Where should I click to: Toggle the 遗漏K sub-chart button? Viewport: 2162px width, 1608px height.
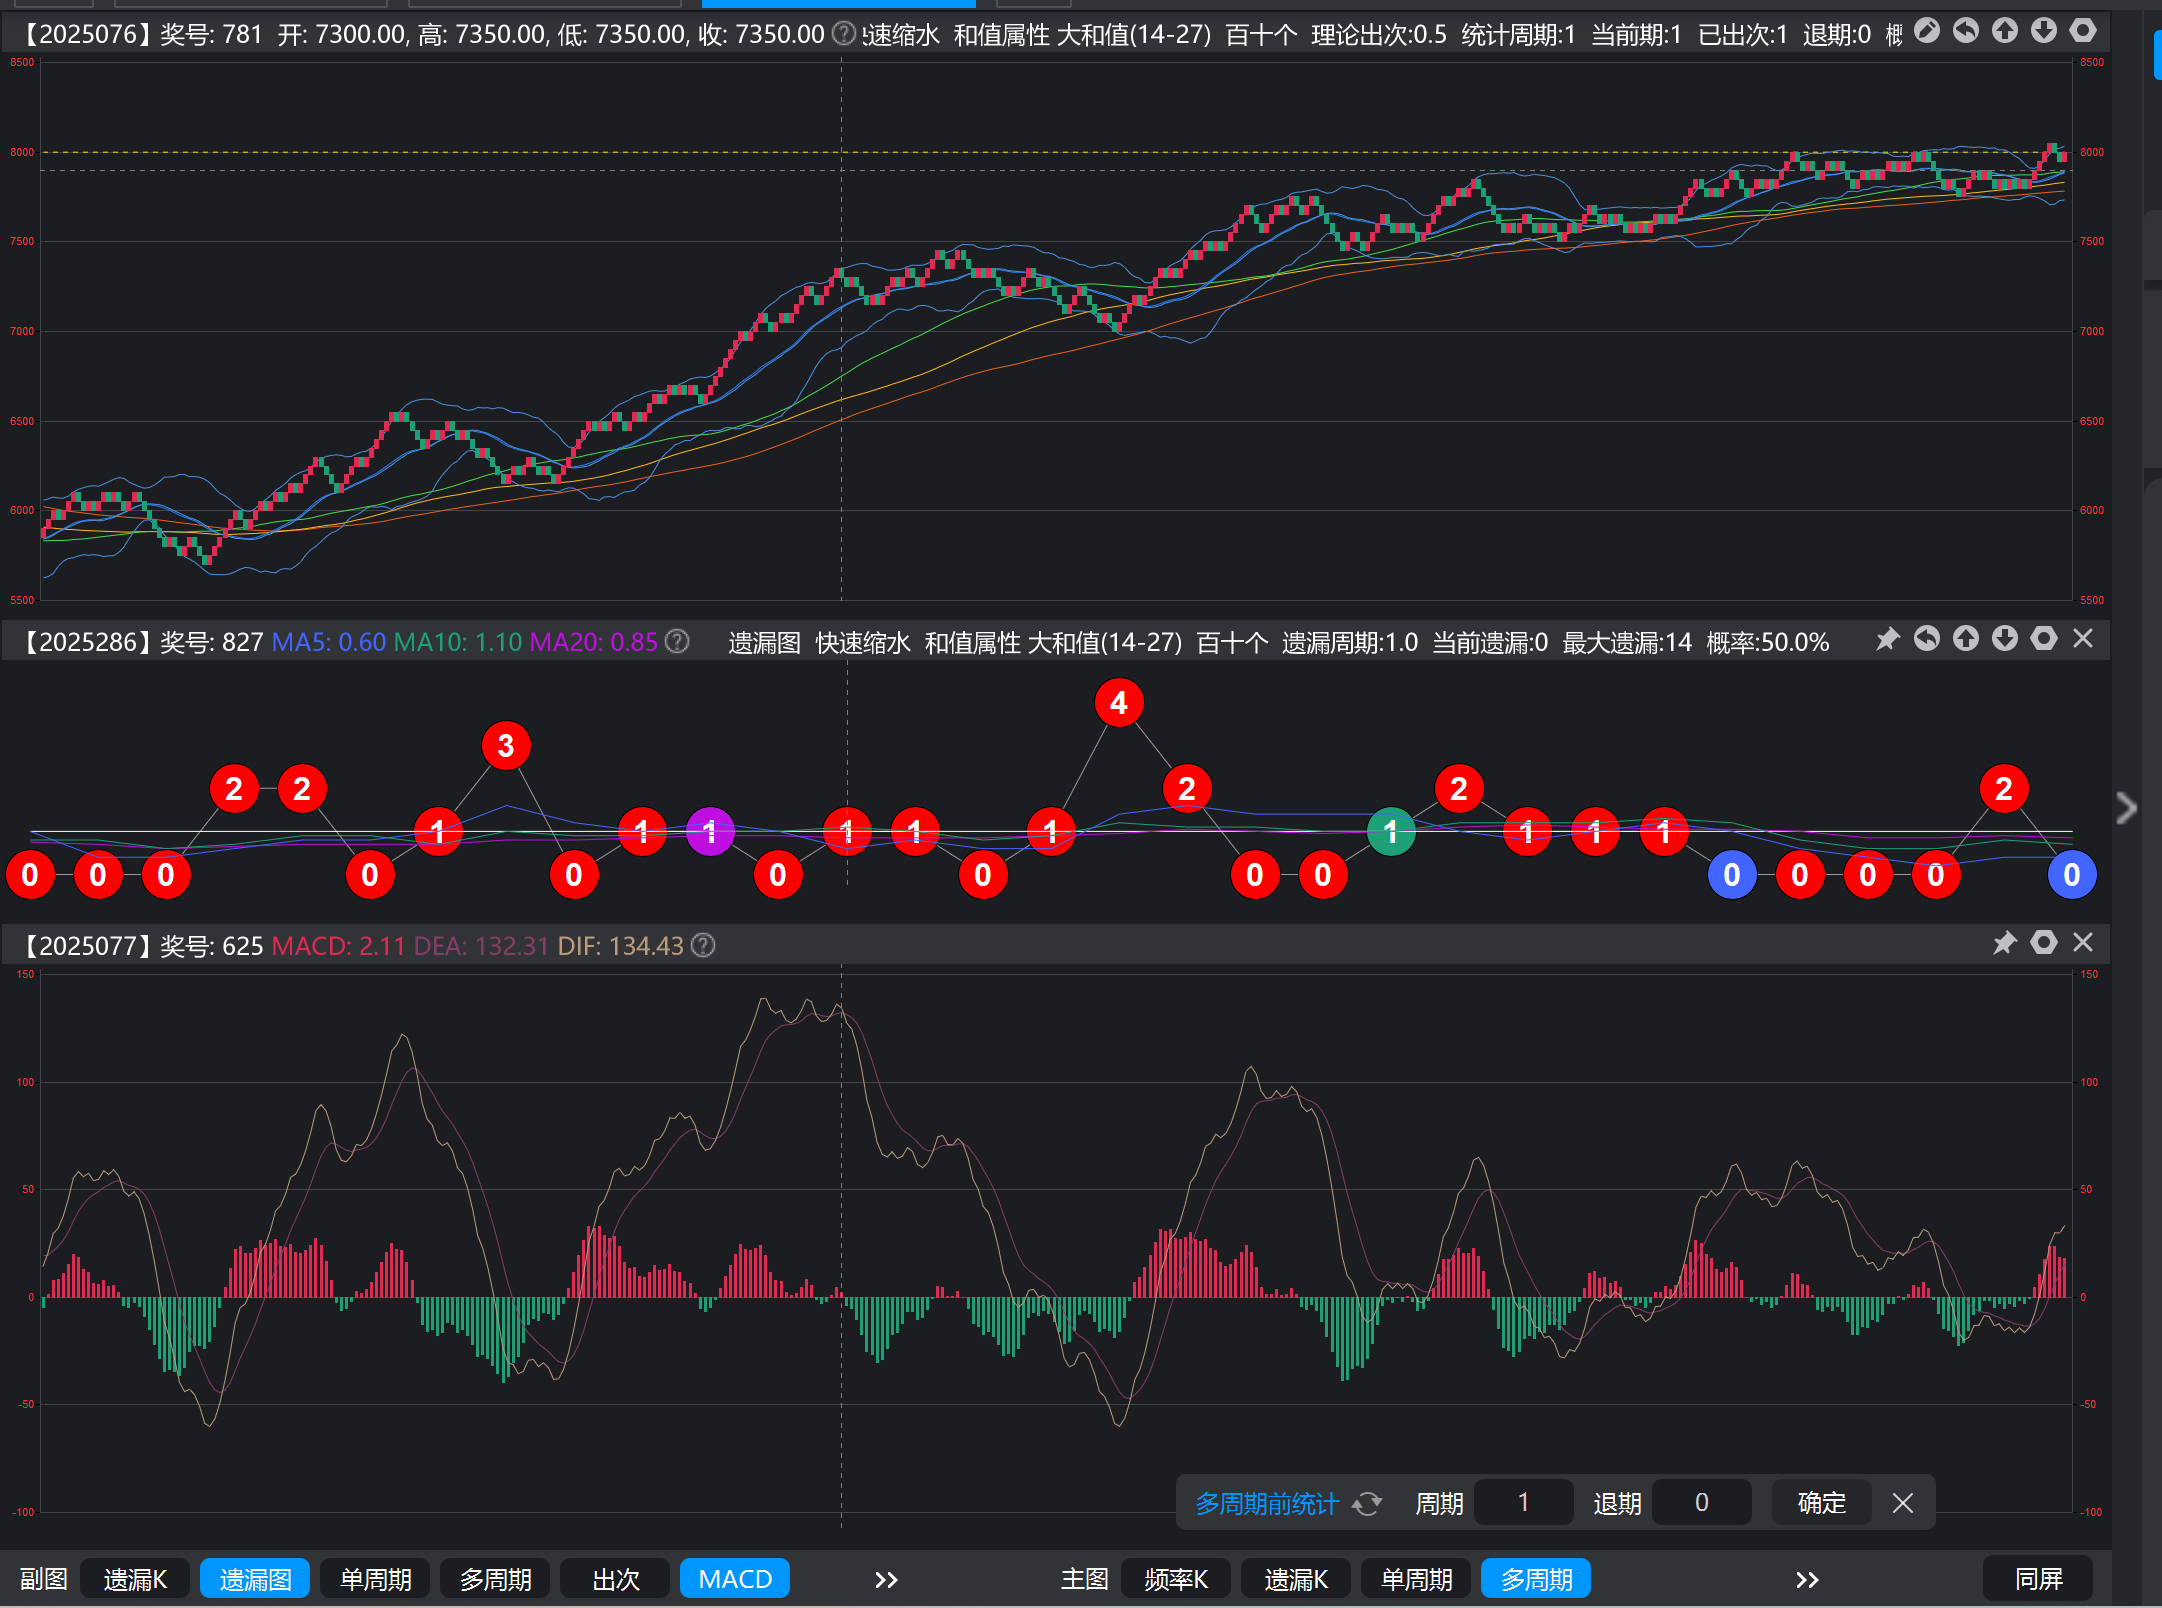tap(135, 1579)
